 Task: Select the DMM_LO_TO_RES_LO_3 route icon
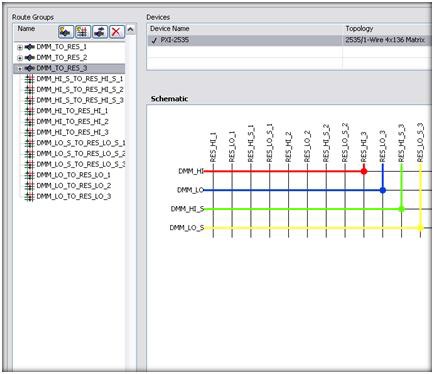[x=30, y=196]
